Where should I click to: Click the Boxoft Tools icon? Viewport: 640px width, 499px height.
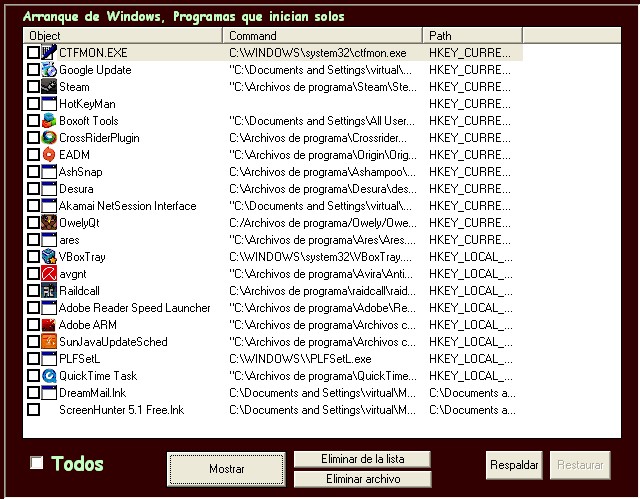click(49, 121)
